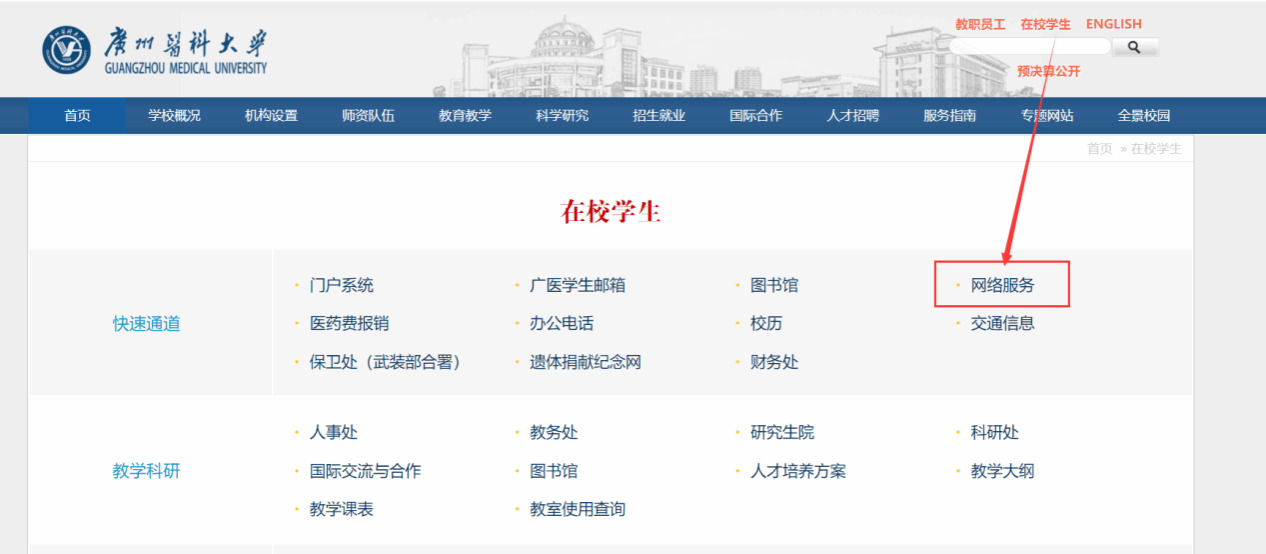This screenshot has width=1266, height=554.
Task: Go to 师资队伍 nav item
Action: pyautogui.click(x=368, y=116)
